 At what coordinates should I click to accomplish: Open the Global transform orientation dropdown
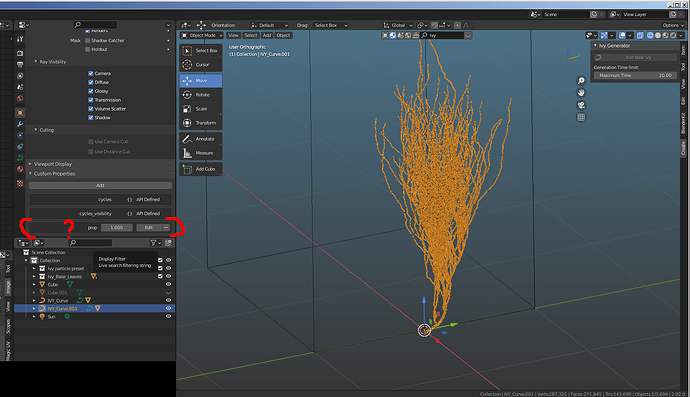(x=398, y=26)
